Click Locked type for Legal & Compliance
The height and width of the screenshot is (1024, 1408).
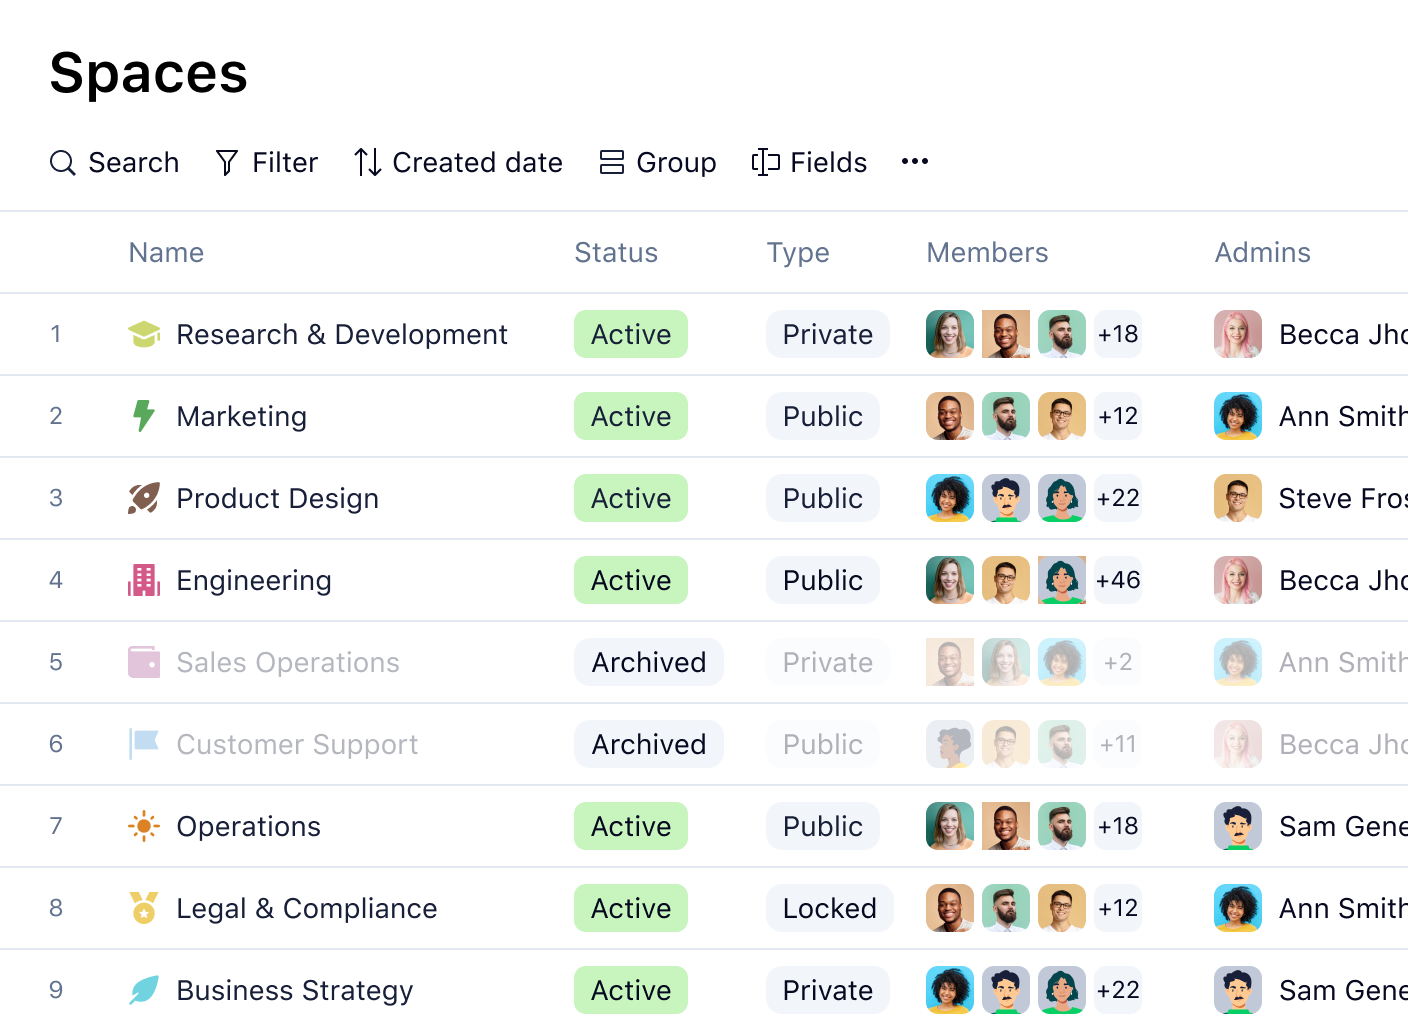[830, 908]
